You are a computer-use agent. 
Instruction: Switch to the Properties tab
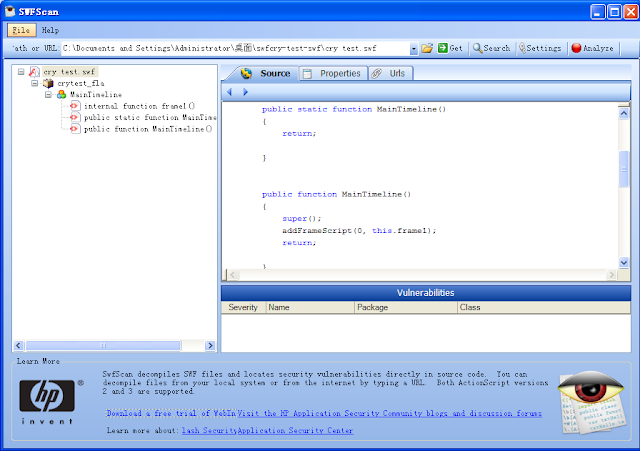pyautogui.click(x=333, y=73)
